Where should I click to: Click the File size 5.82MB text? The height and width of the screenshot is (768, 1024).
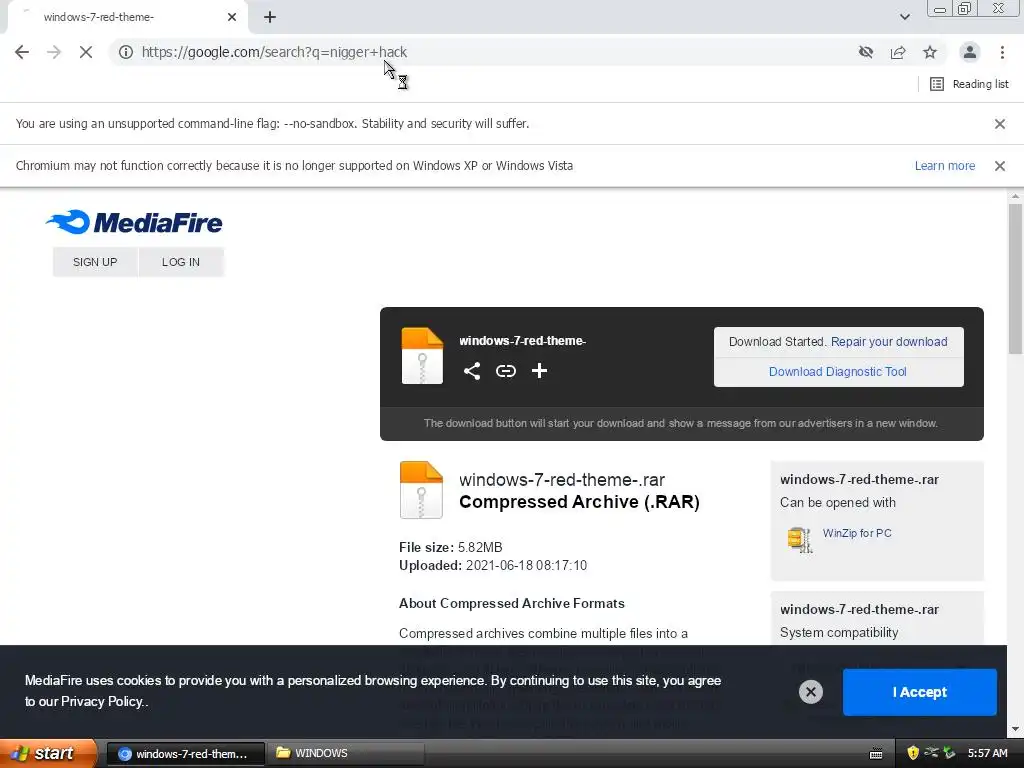451,548
